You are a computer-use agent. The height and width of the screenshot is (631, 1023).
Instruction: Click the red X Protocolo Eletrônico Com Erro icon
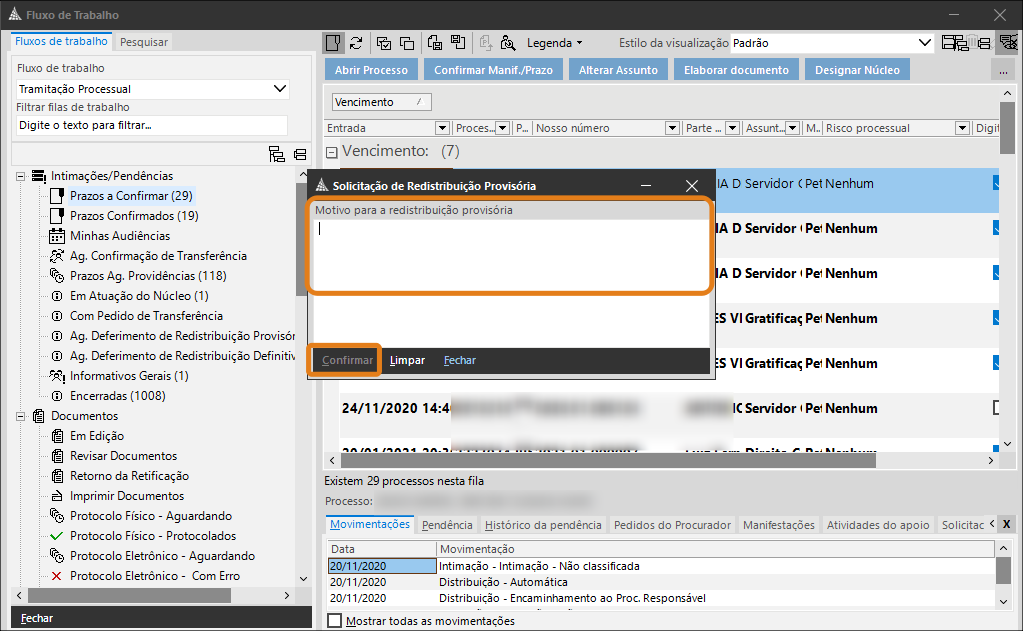[x=57, y=576]
